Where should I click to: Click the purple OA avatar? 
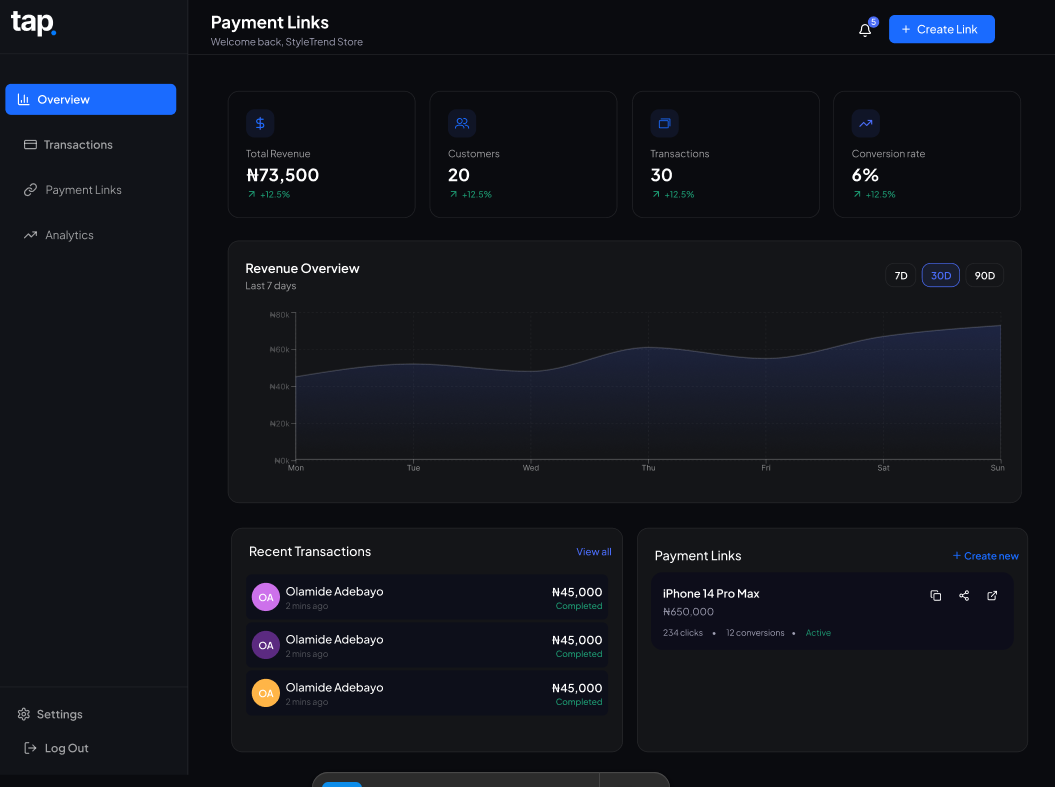pos(266,645)
